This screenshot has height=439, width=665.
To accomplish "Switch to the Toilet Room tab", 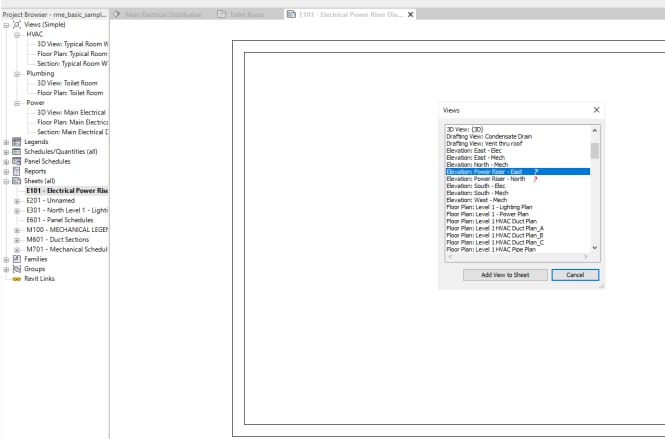I will 243,15.
